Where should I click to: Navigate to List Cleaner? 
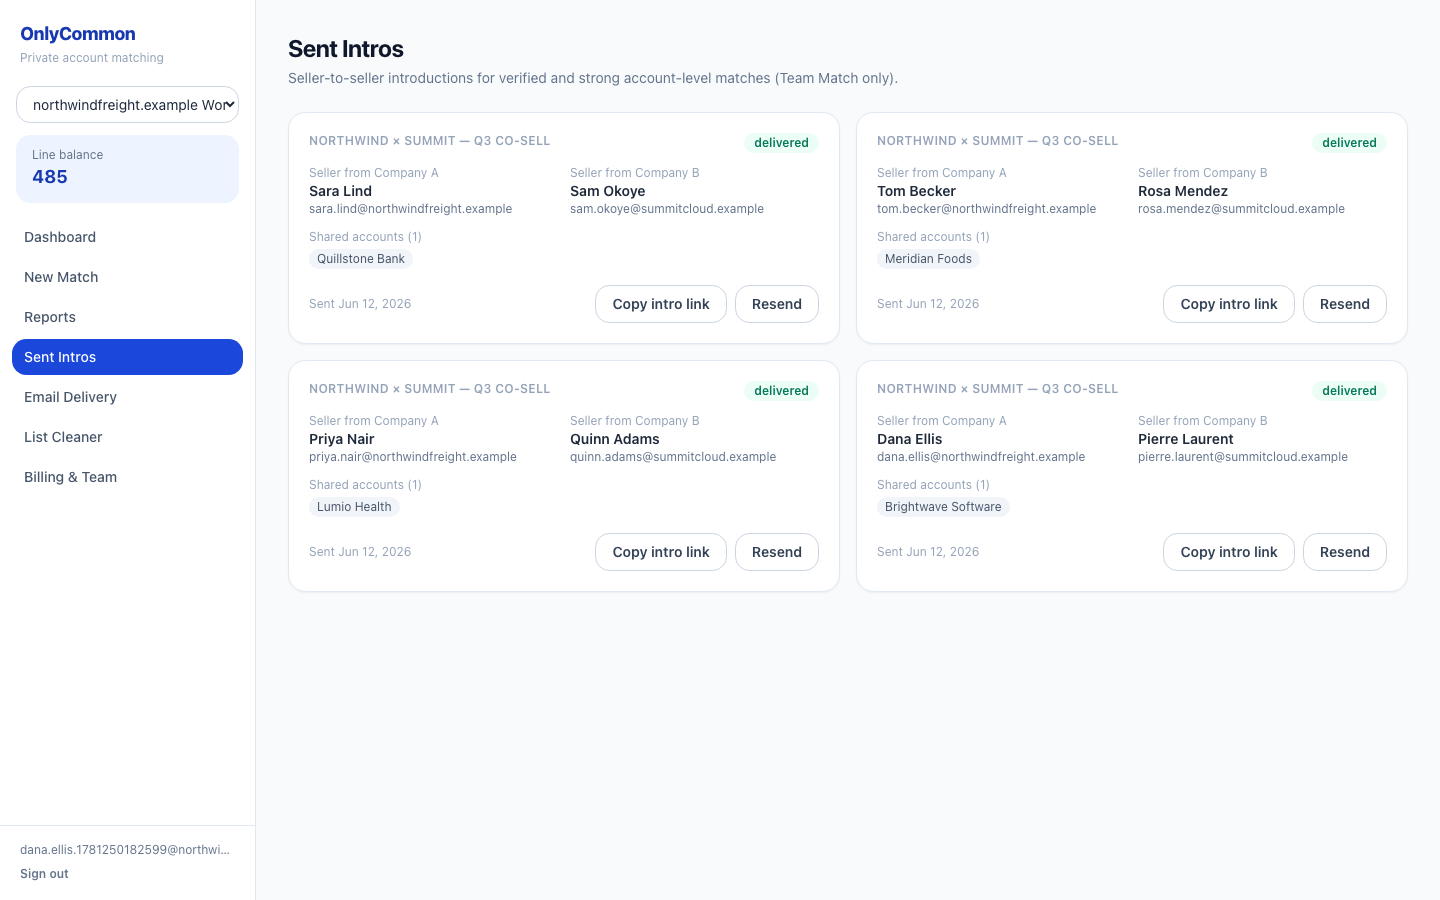point(127,437)
